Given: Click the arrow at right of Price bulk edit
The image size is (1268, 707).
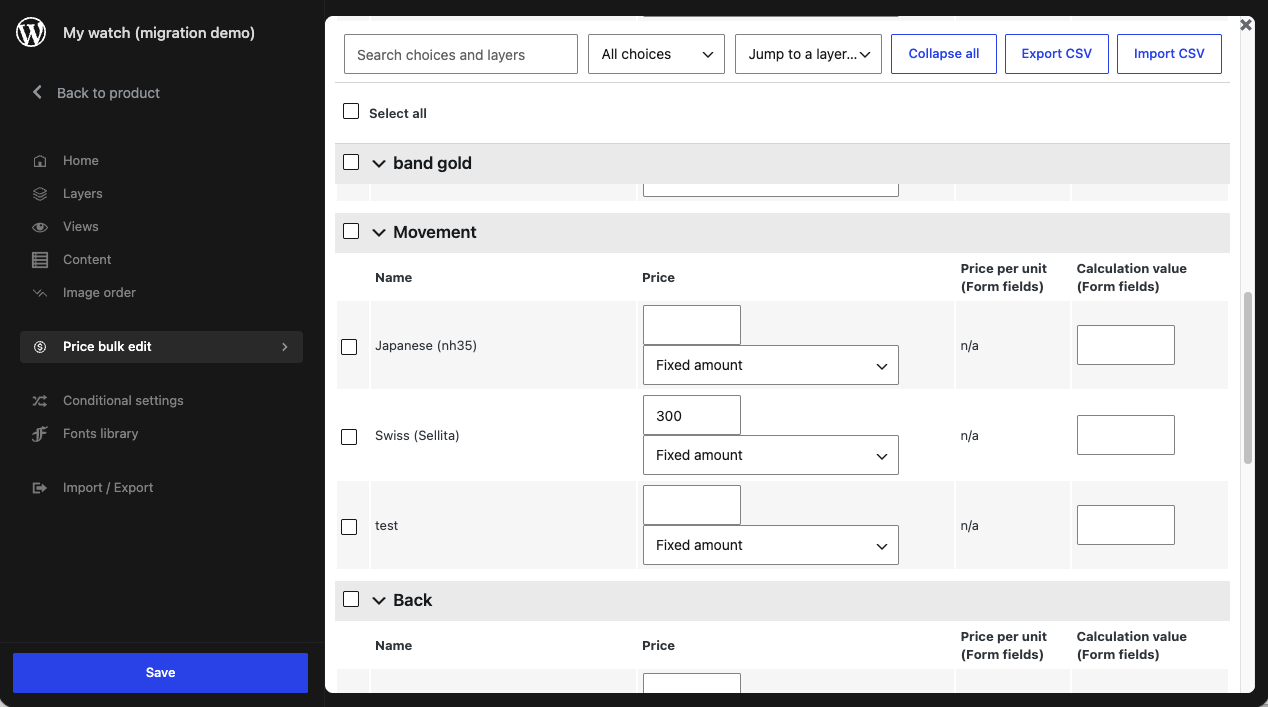Looking at the screenshot, I should point(285,347).
